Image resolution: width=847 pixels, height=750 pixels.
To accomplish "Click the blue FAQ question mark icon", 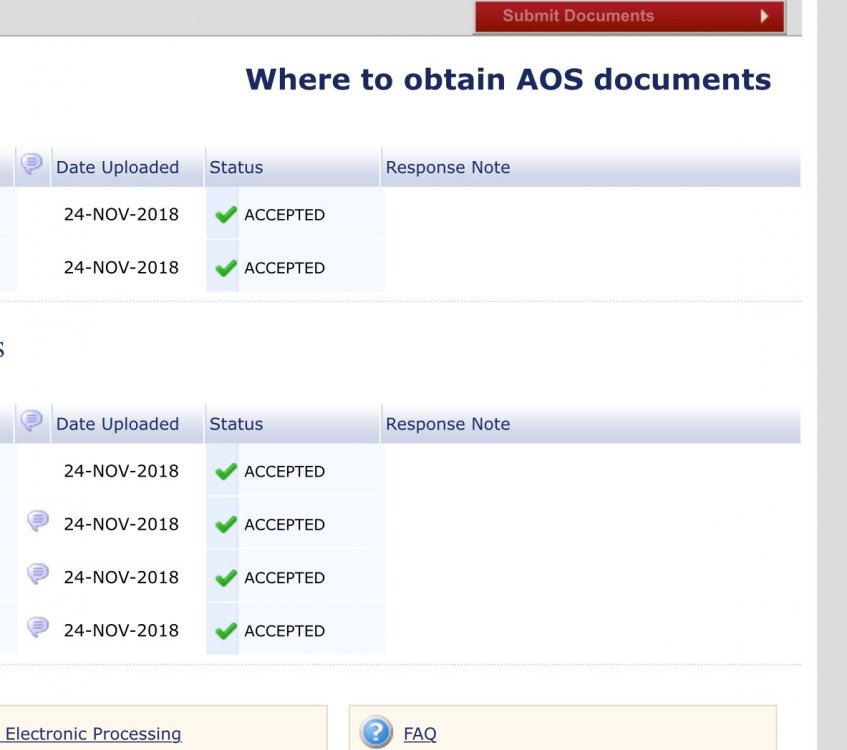I will tap(376, 733).
